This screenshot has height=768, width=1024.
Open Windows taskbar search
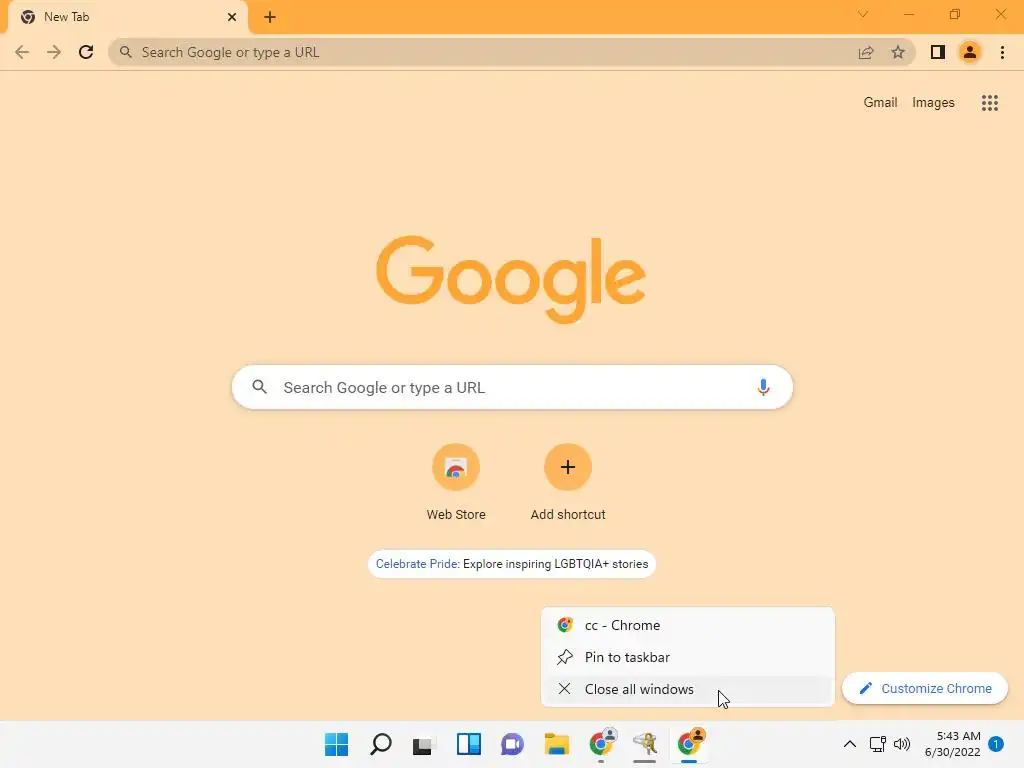(381, 744)
